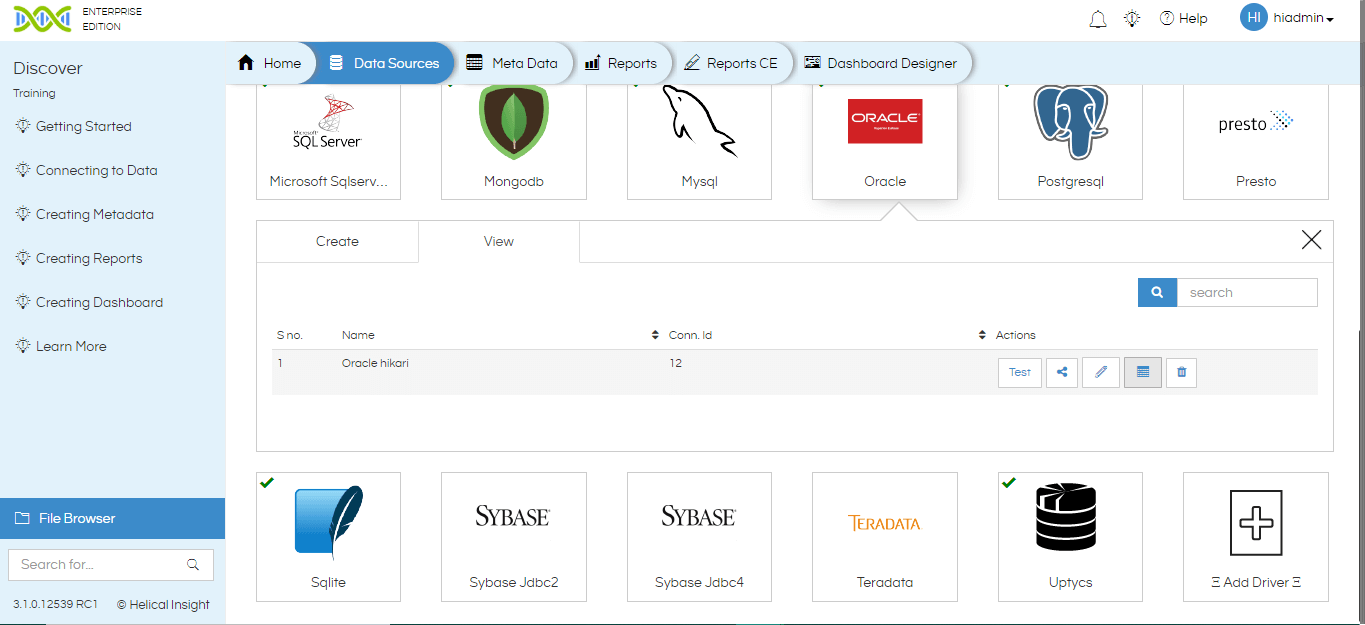Image resolution: width=1365 pixels, height=625 pixels.
Task: Open Getting Started training item
Action: [83, 126]
